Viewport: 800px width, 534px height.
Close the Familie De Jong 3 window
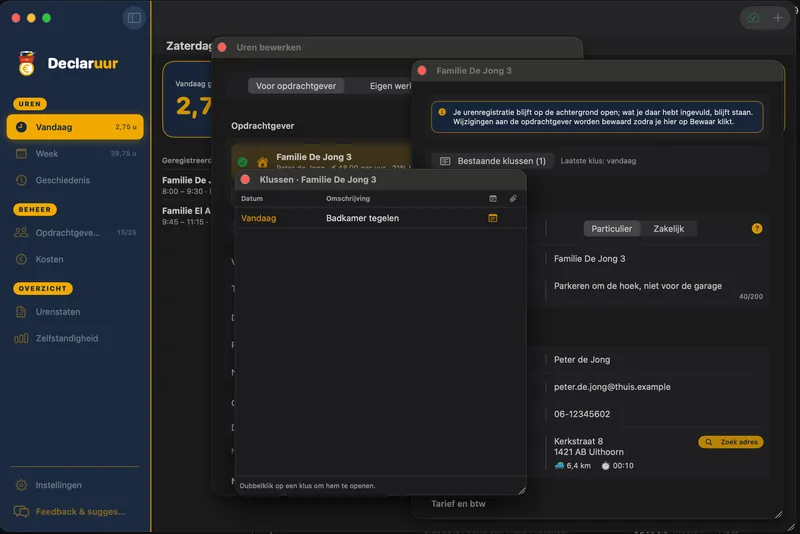[x=422, y=71]
